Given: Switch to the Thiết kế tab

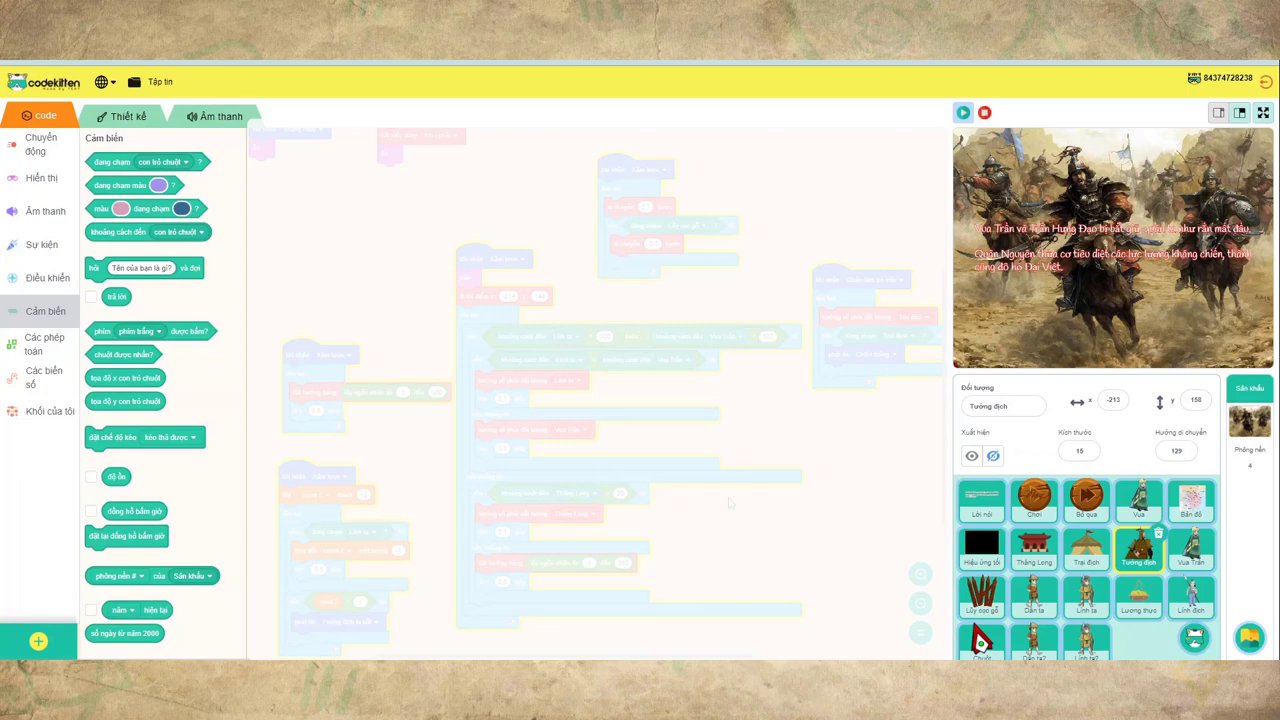Looking at the screenshot, I should [122, 117].
